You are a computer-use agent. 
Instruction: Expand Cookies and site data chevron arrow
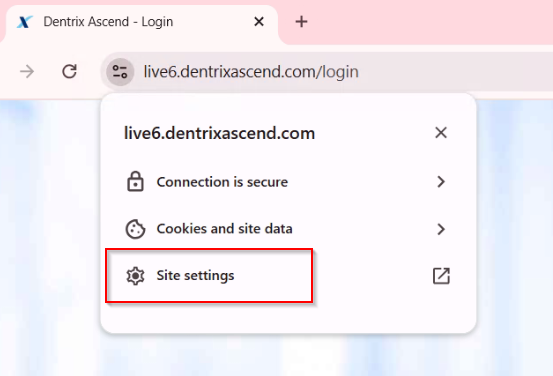tap(441, 229)
